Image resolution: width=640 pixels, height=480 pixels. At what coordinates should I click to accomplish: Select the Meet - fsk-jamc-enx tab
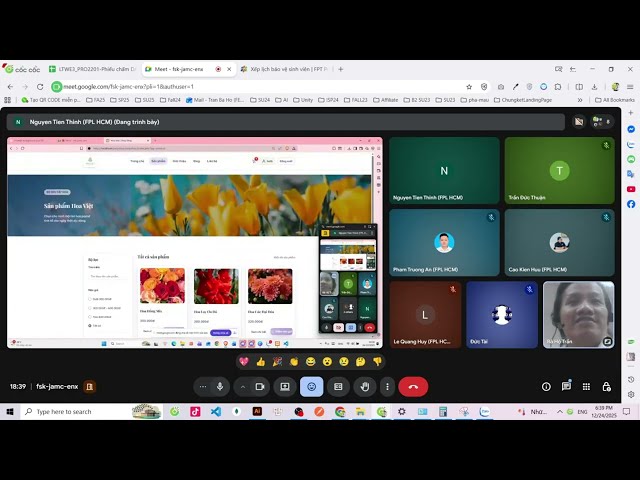(189, 69)
